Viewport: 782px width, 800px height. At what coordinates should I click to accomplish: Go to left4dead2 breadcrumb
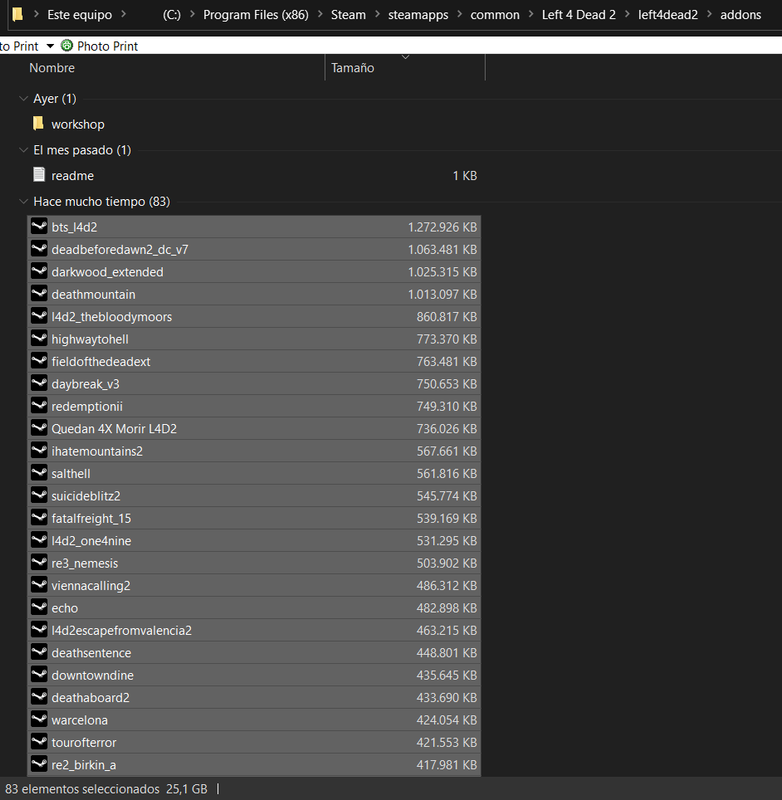(x=668, y=15)
